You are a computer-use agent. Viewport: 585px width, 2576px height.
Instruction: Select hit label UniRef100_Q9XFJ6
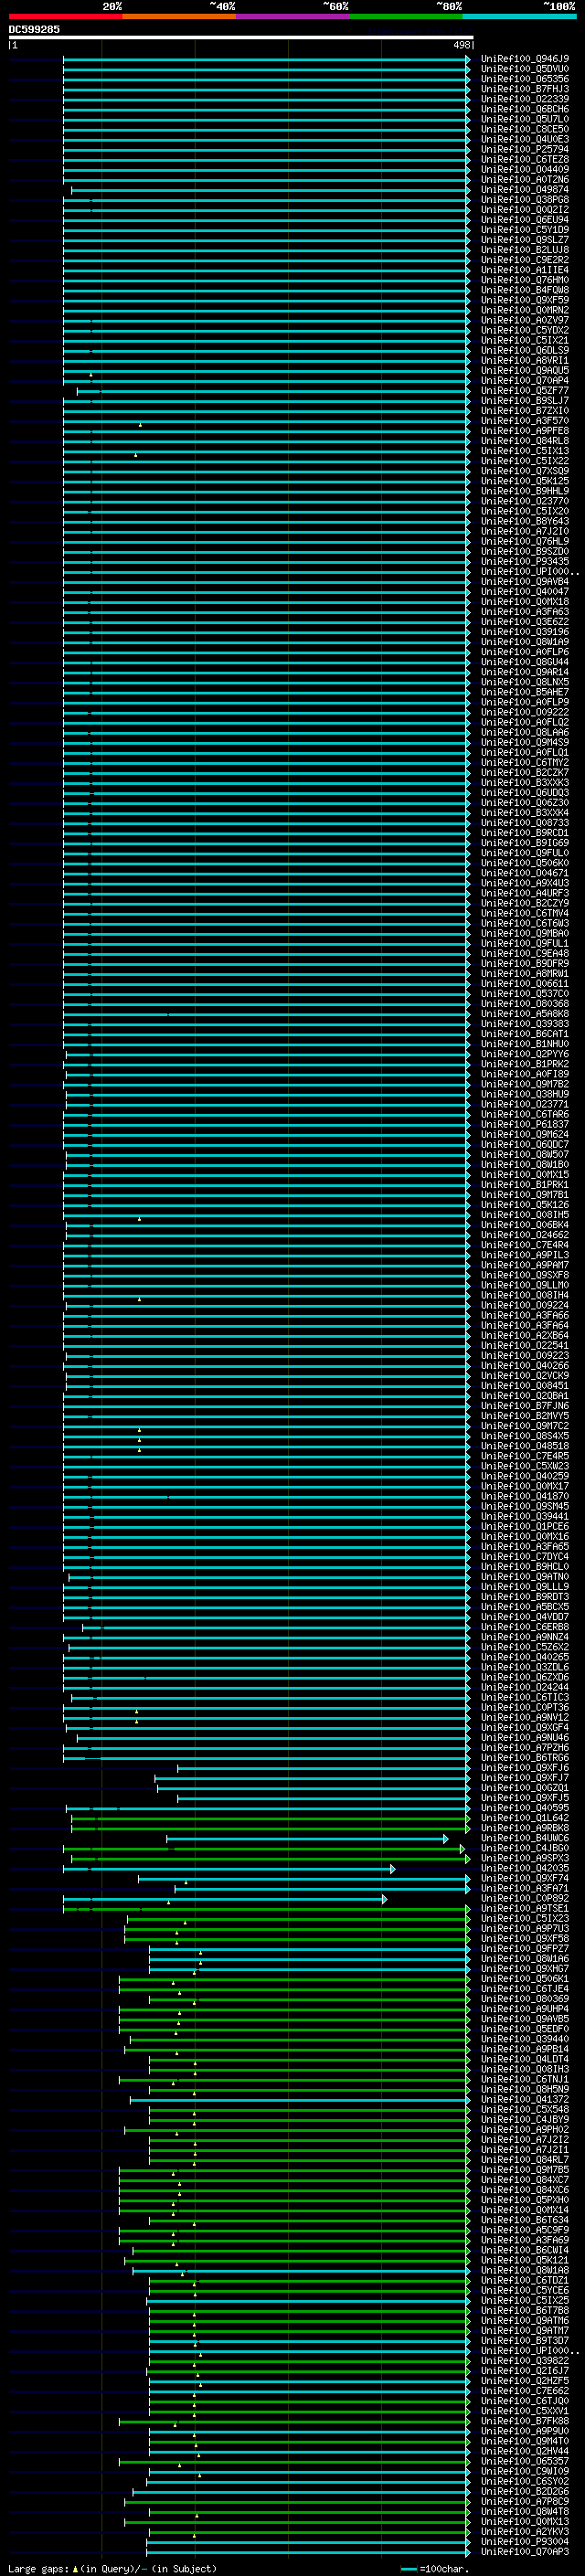[x=525, y=1768]
